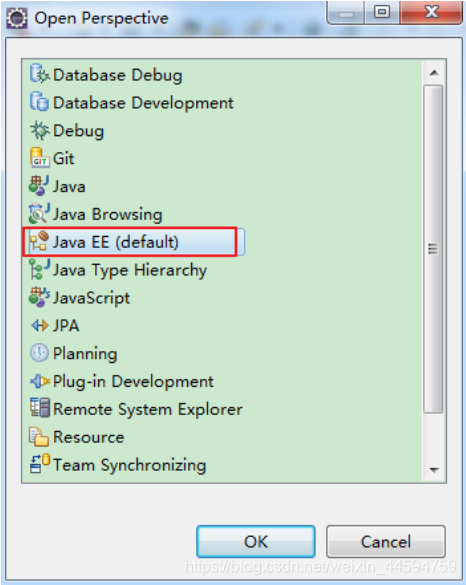Minimize the Open Perspective window

click(x=345, y=13)
